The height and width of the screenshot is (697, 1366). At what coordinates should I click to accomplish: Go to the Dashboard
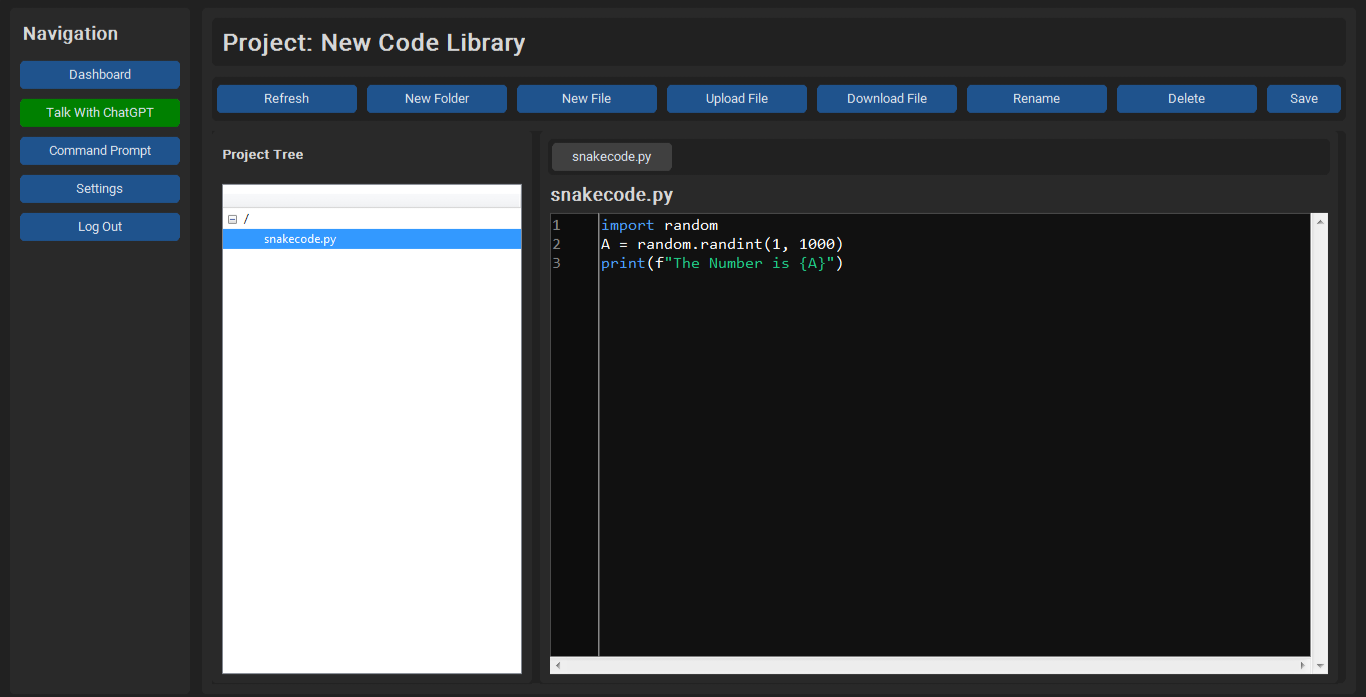pyautogui.click(x=100, y=75)
